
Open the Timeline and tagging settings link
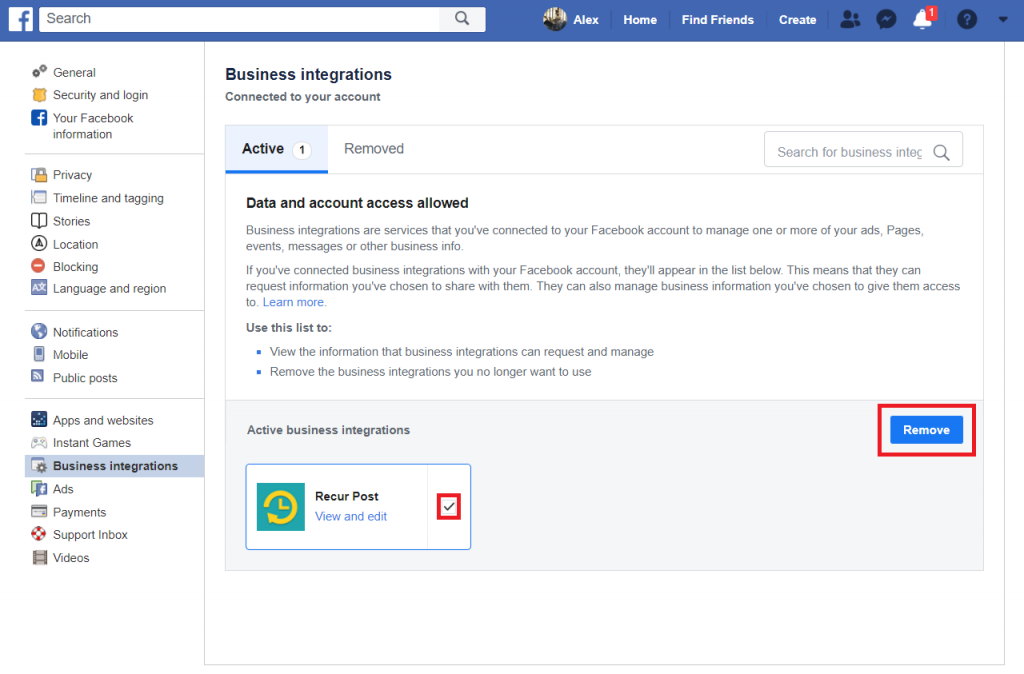tap(108, 198)
